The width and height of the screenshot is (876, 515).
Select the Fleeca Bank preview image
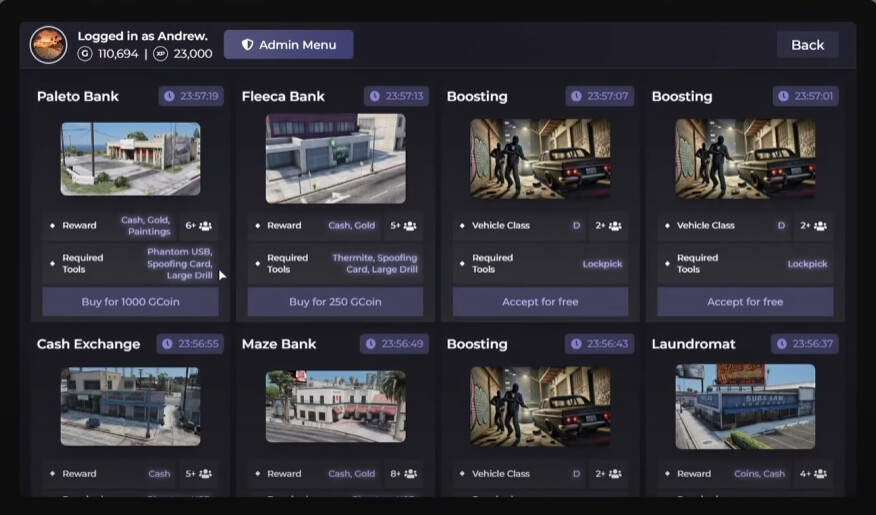click(336, 159)
